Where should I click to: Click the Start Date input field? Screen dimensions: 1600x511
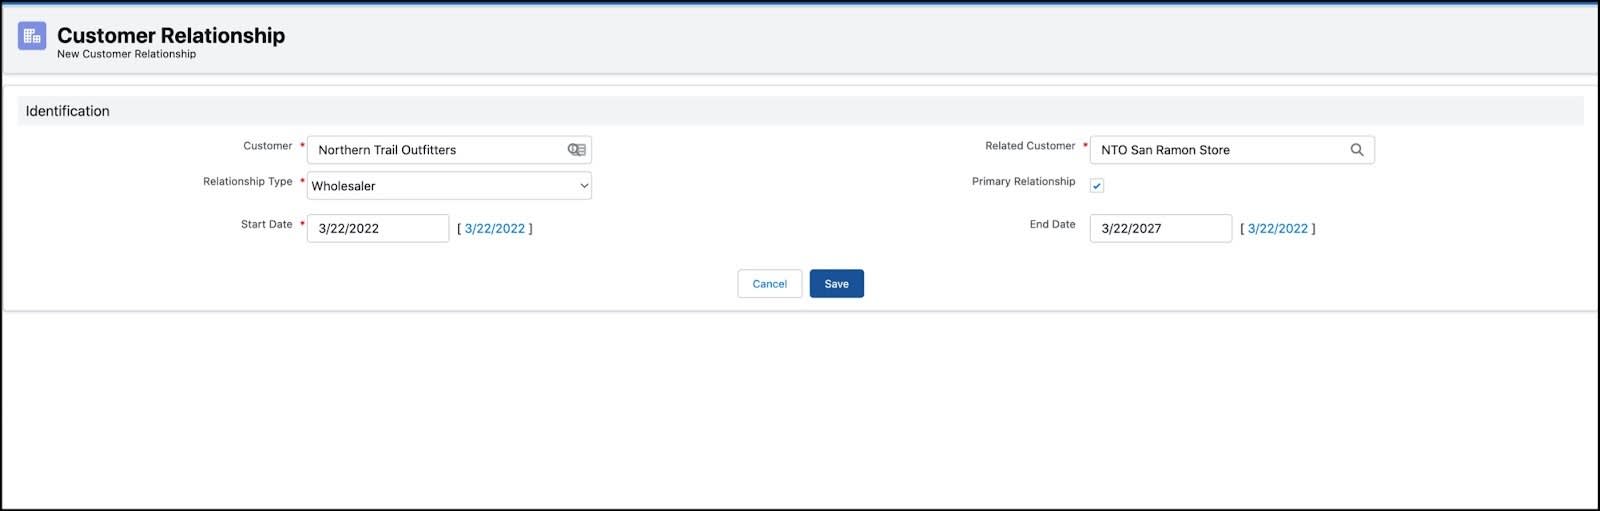point(378,228)
